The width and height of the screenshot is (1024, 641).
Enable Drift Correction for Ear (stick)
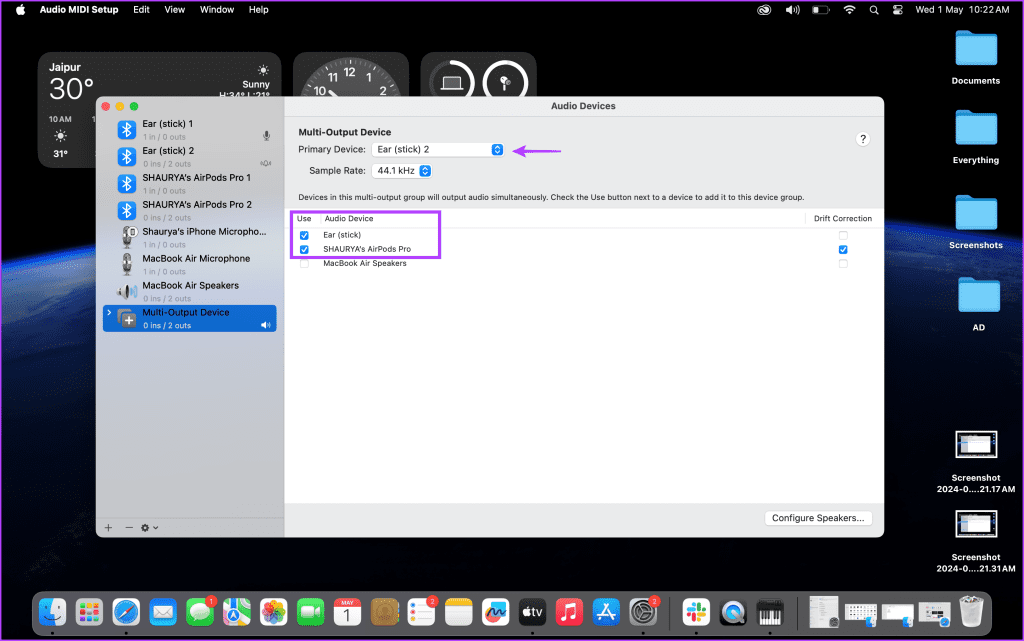(x=843, y=235)
